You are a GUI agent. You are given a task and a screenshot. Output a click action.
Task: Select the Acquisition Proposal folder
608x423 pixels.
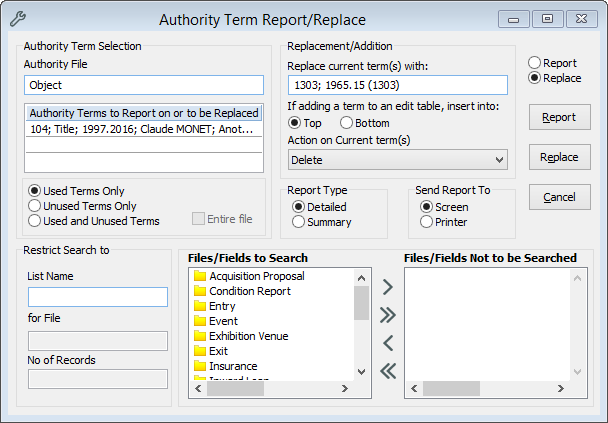pos(249,276)
